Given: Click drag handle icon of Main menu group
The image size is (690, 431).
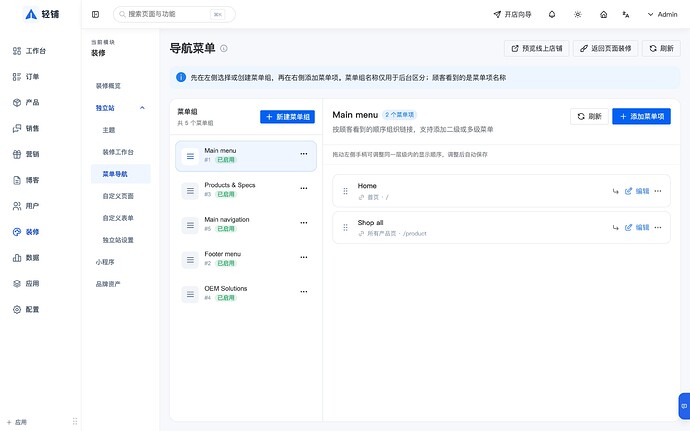Looking at the screenshot, I should click(190, 156).
